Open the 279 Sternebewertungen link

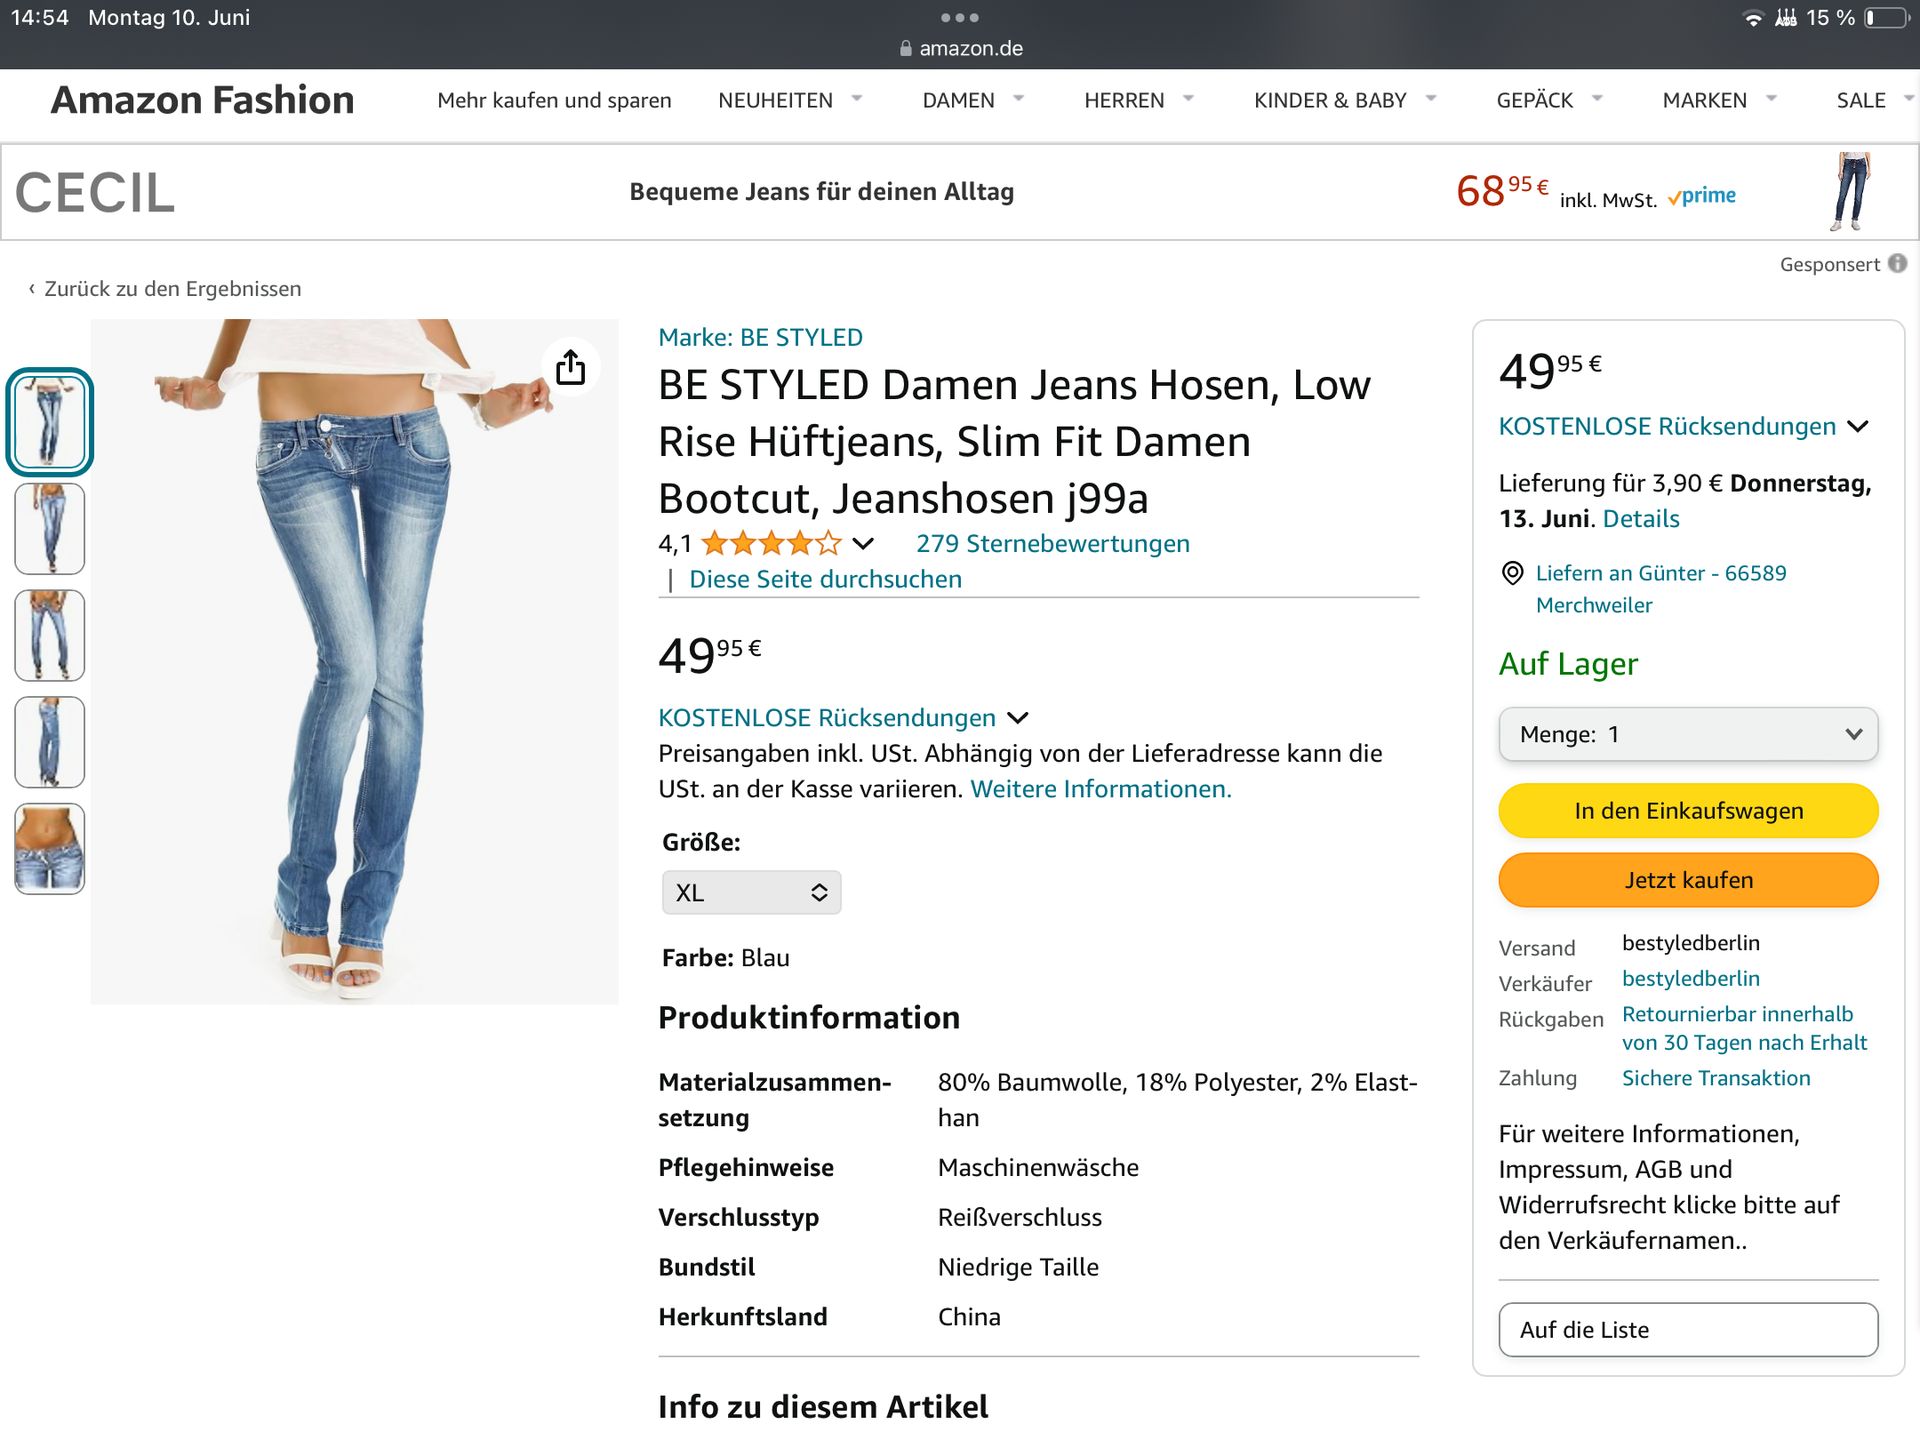(1052, 544)
